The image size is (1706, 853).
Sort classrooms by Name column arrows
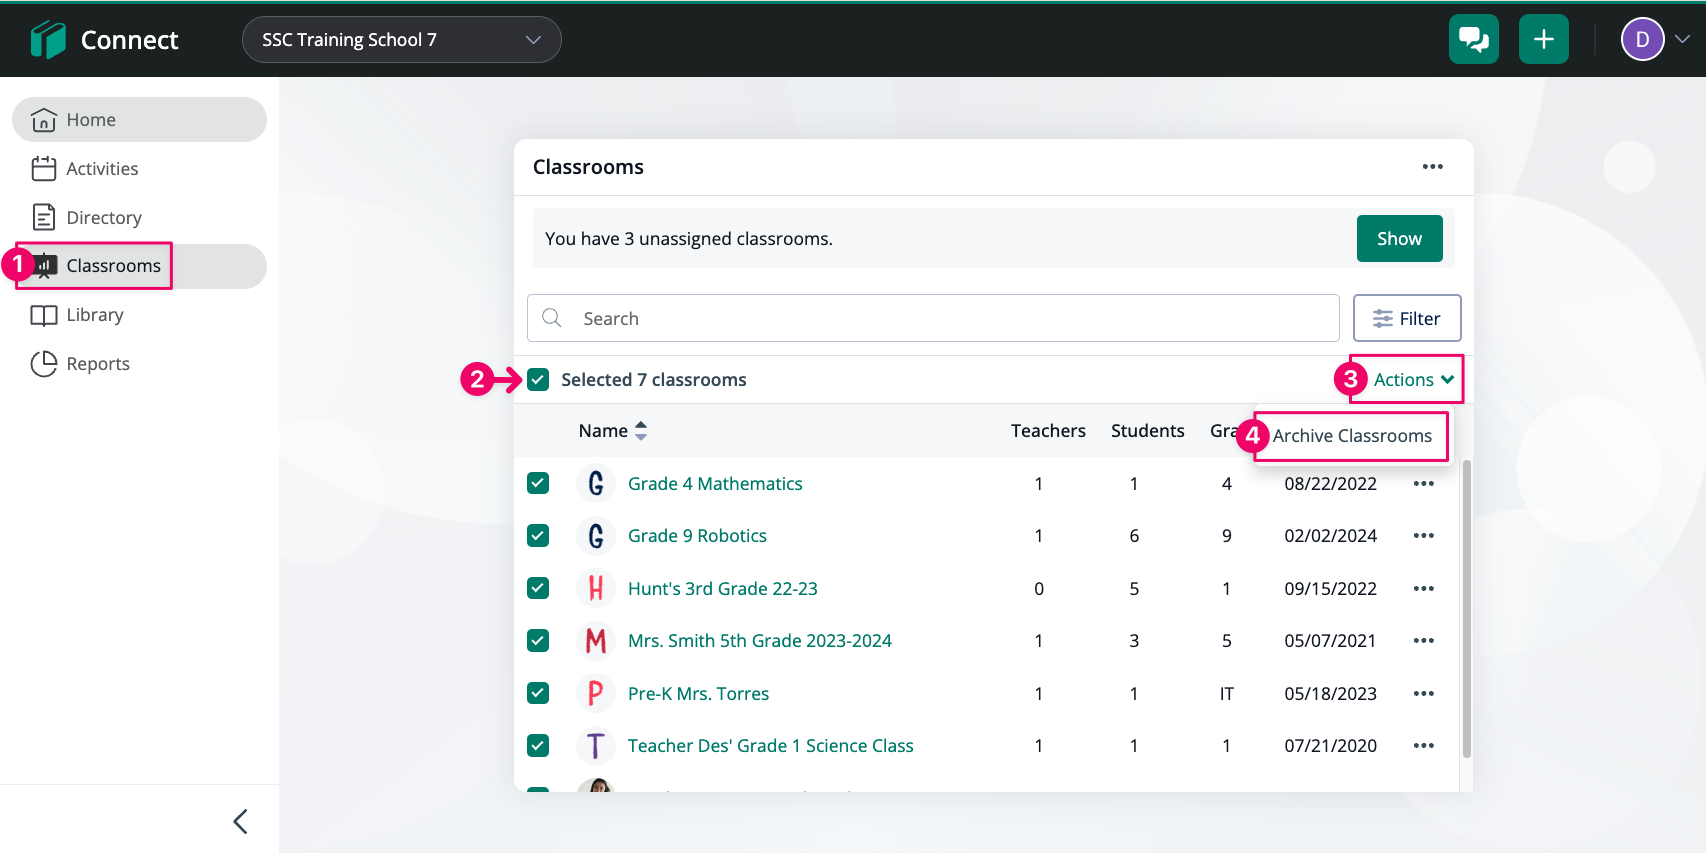pyautogui.click(x=641, y=431)
